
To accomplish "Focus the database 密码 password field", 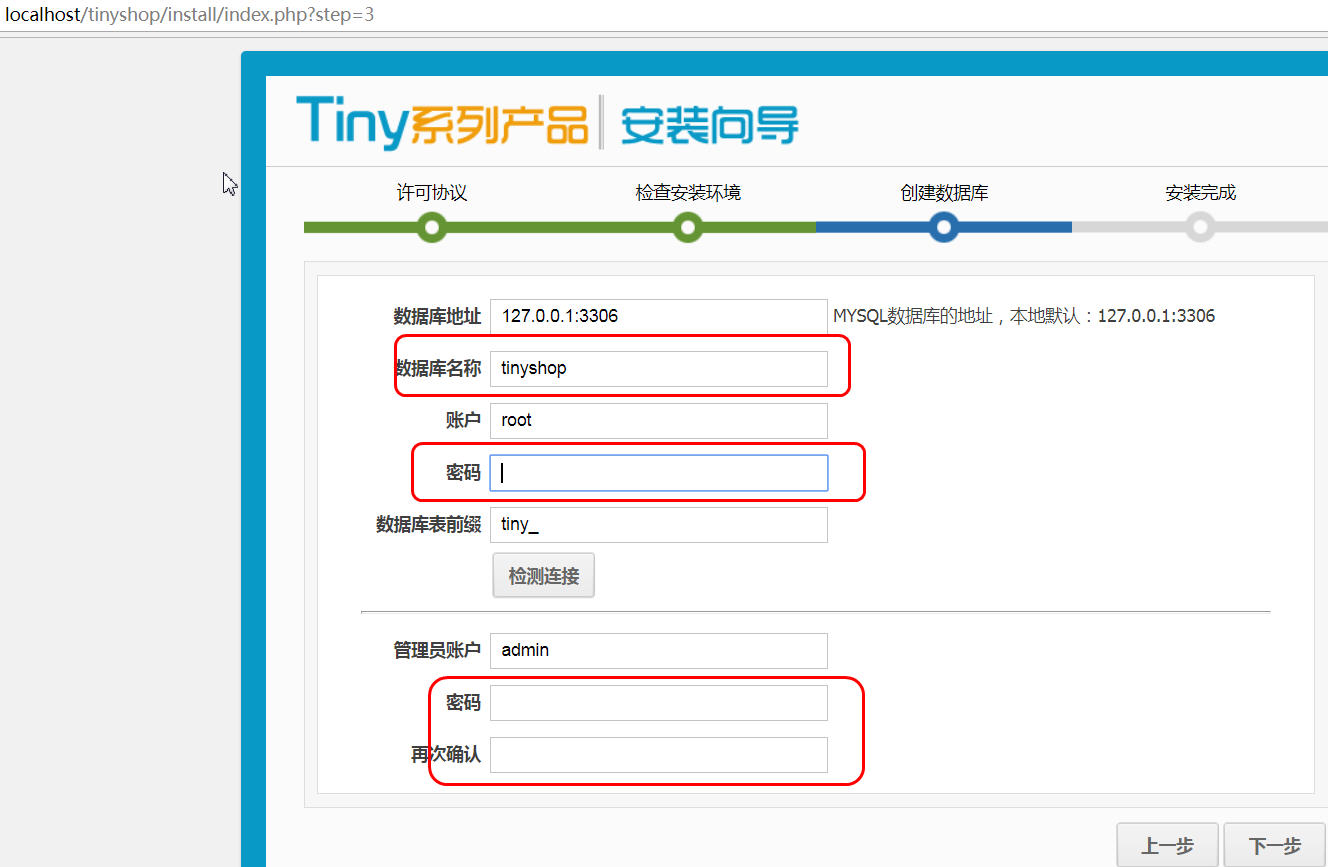I will (x=658, y=472).
